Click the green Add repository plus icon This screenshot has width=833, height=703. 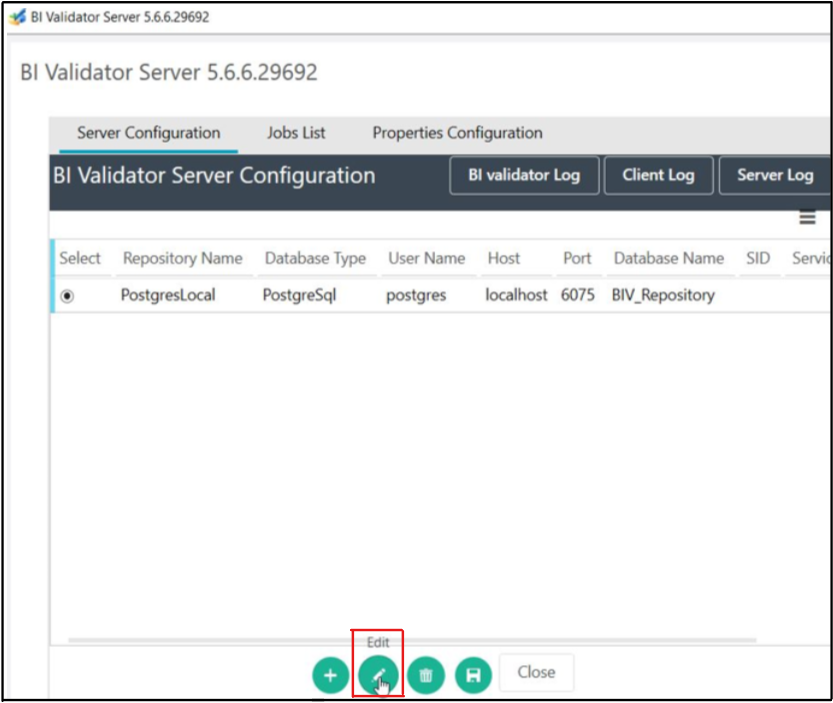pos(331,676)
